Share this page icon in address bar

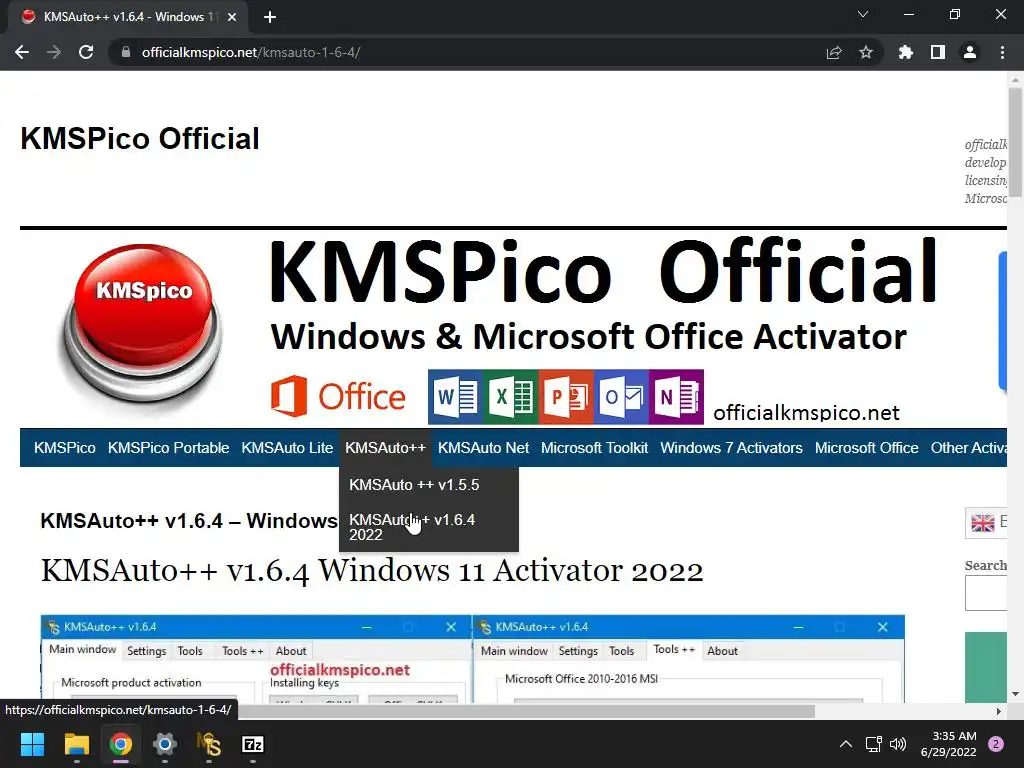[x=834, y=52]
